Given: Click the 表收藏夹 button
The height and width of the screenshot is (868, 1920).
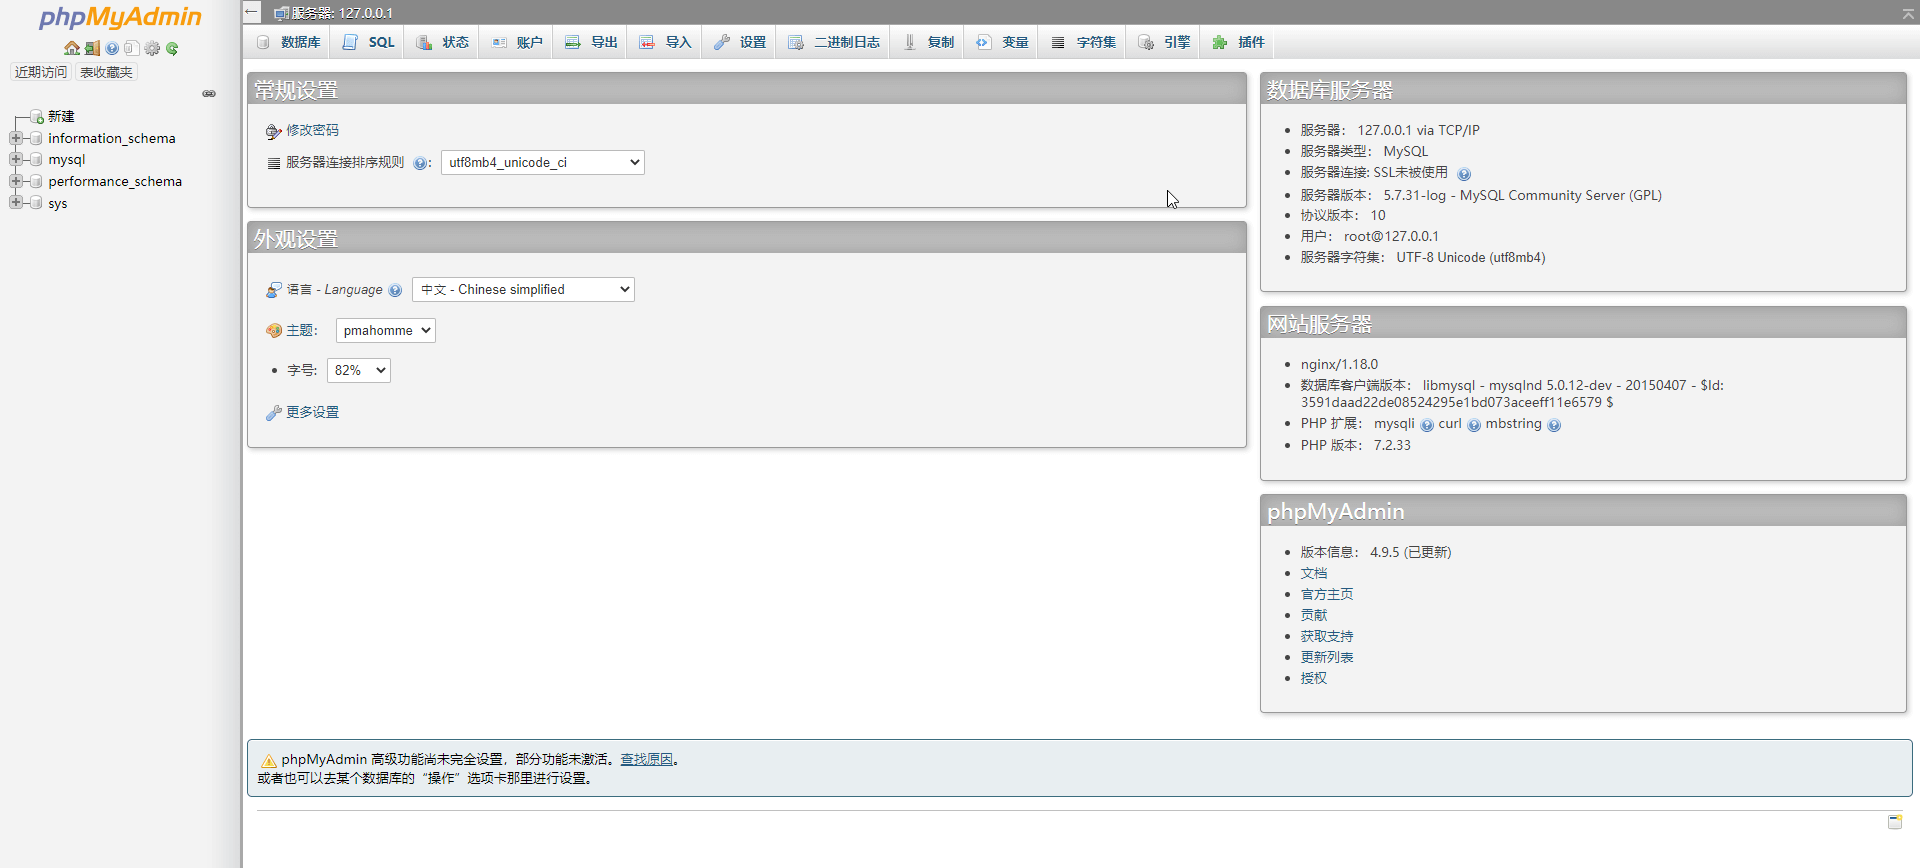Looking at the screenshot, I should point(106,72).
